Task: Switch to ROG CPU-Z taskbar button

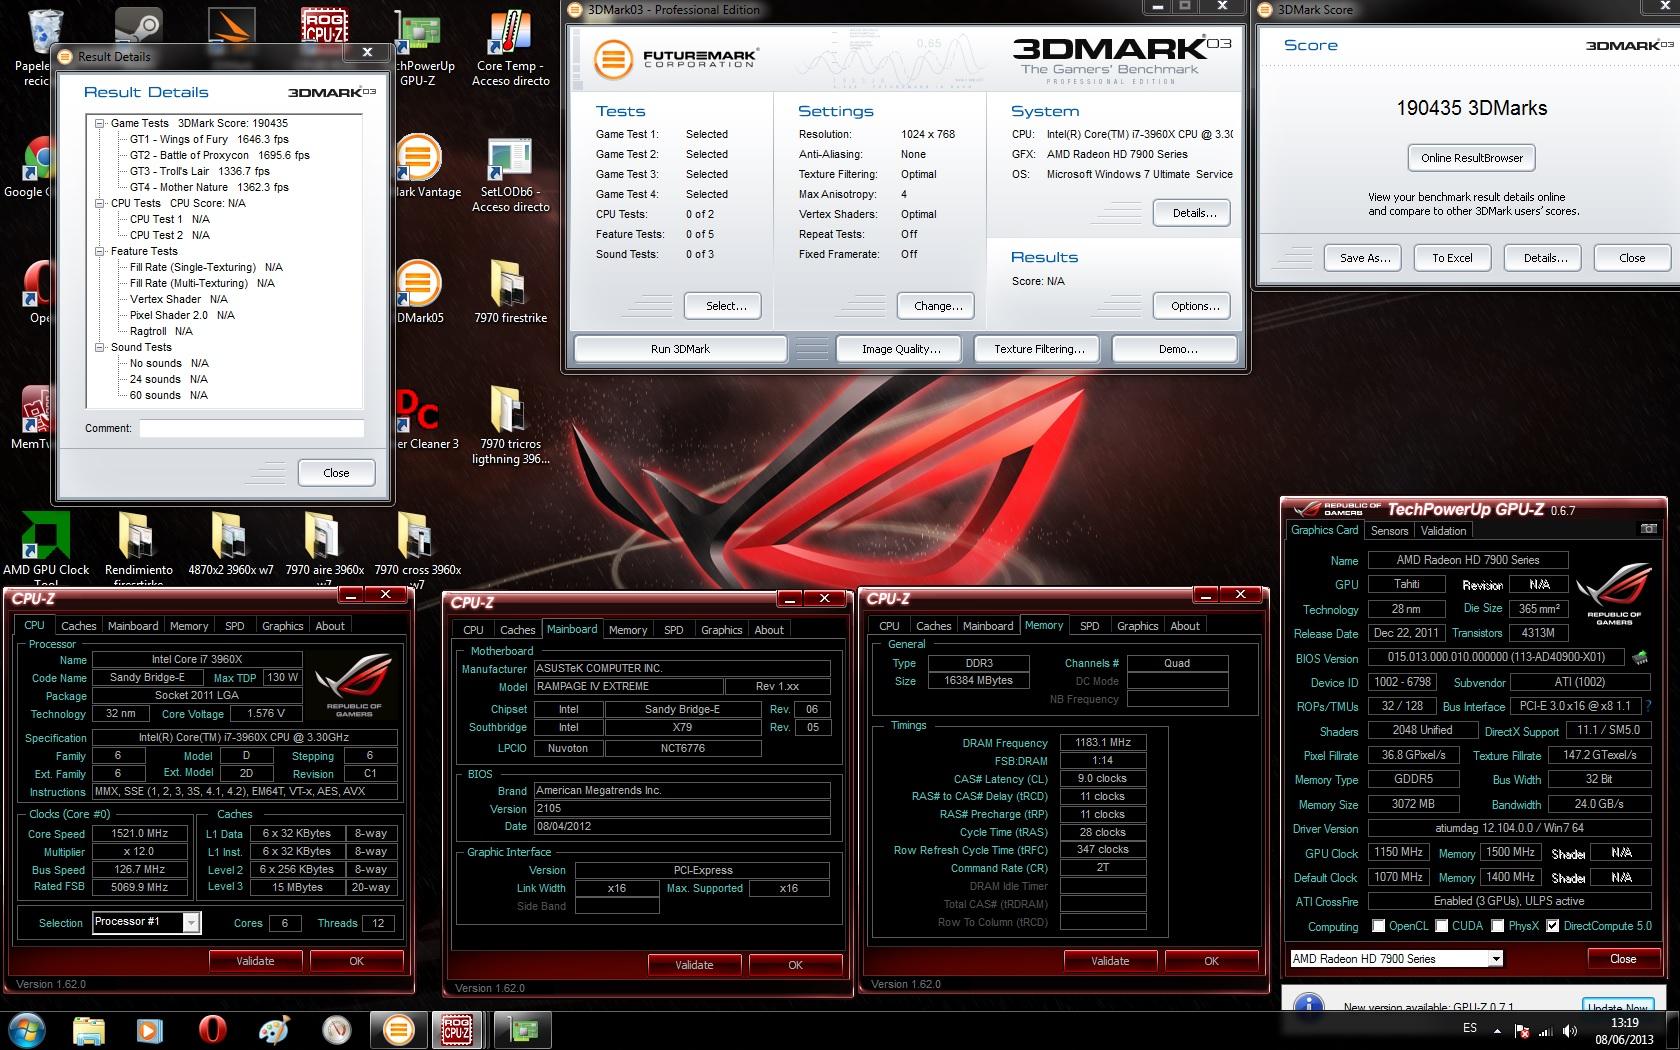Action: click(457, 1030)
